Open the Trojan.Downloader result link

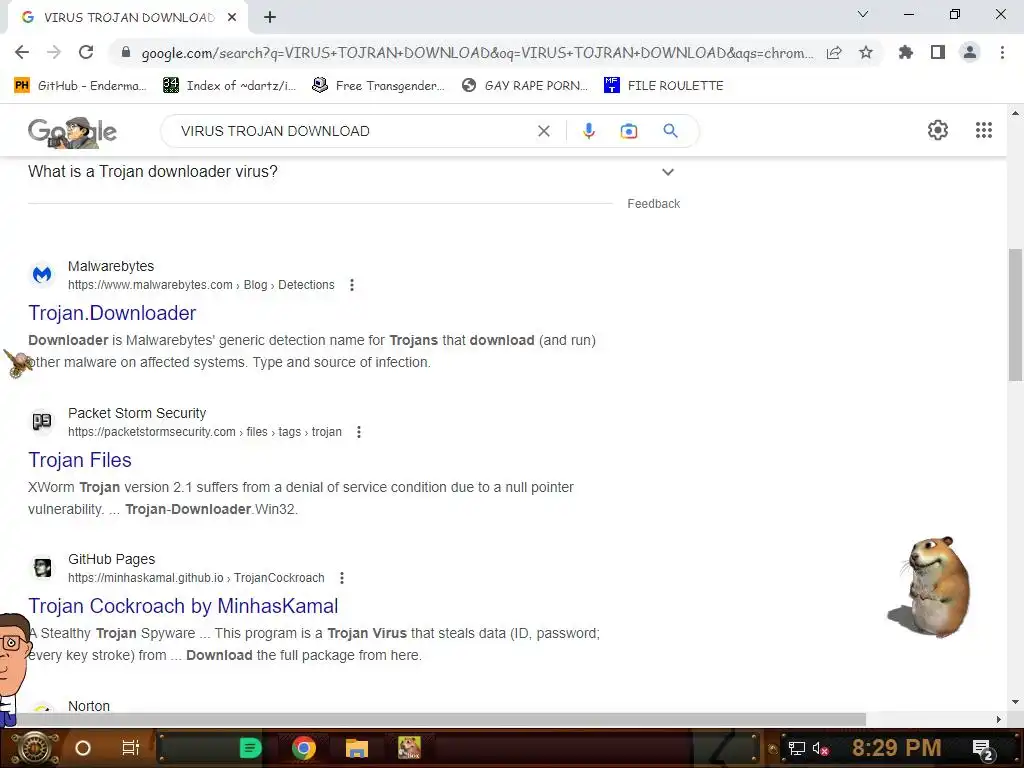pyautogui.click(x=112, y=313)
